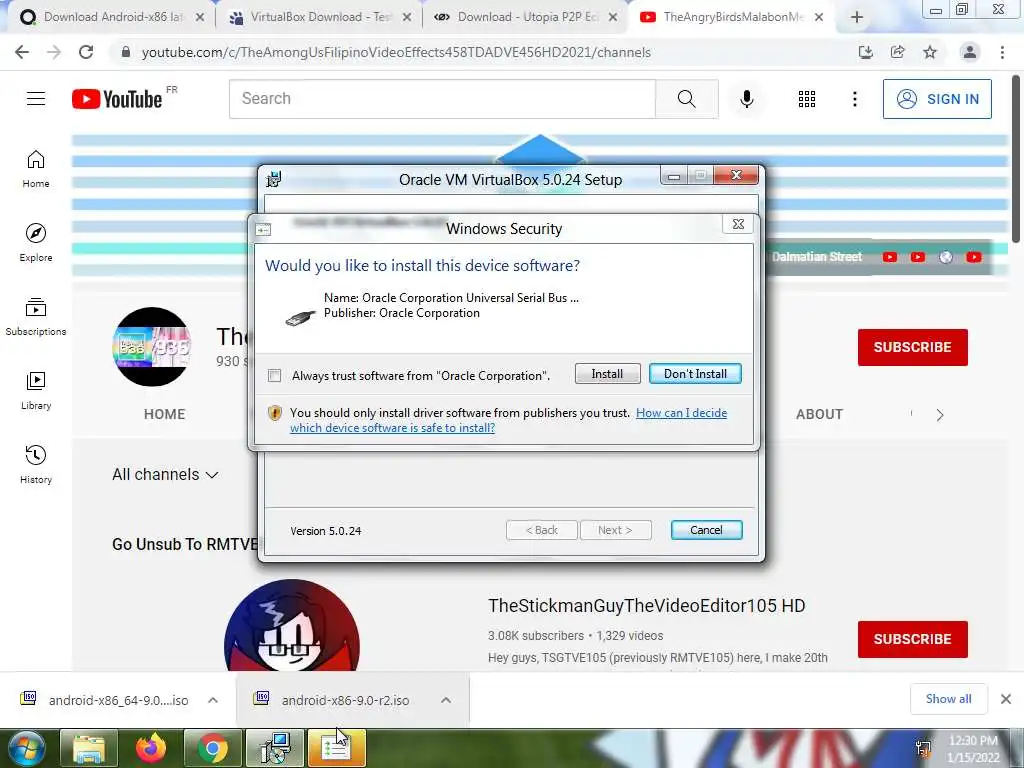Image resolution: width=1024 pixels, height=768 pixels.
Task: Click the Dalmatian Street banner link
Action: [x=817, y=257]
